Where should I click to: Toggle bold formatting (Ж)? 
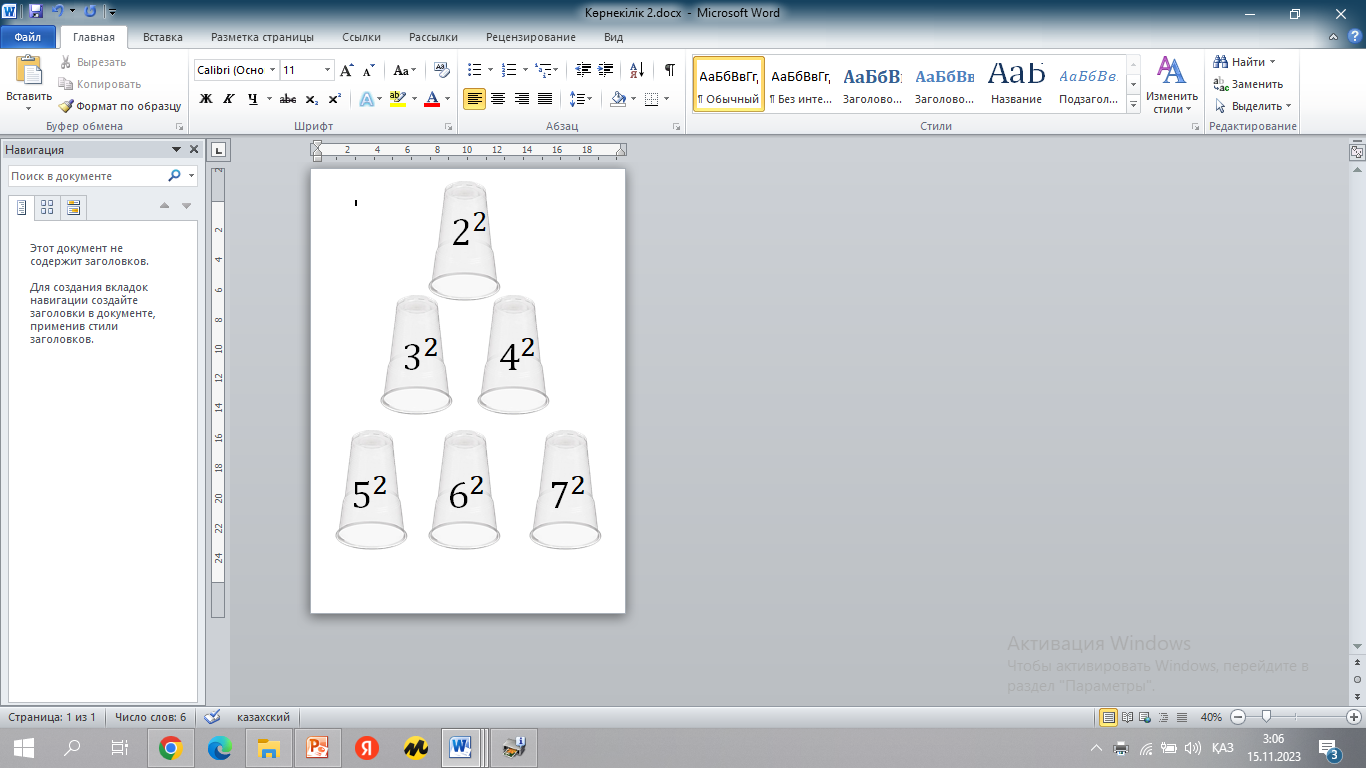tap(206, 99)
